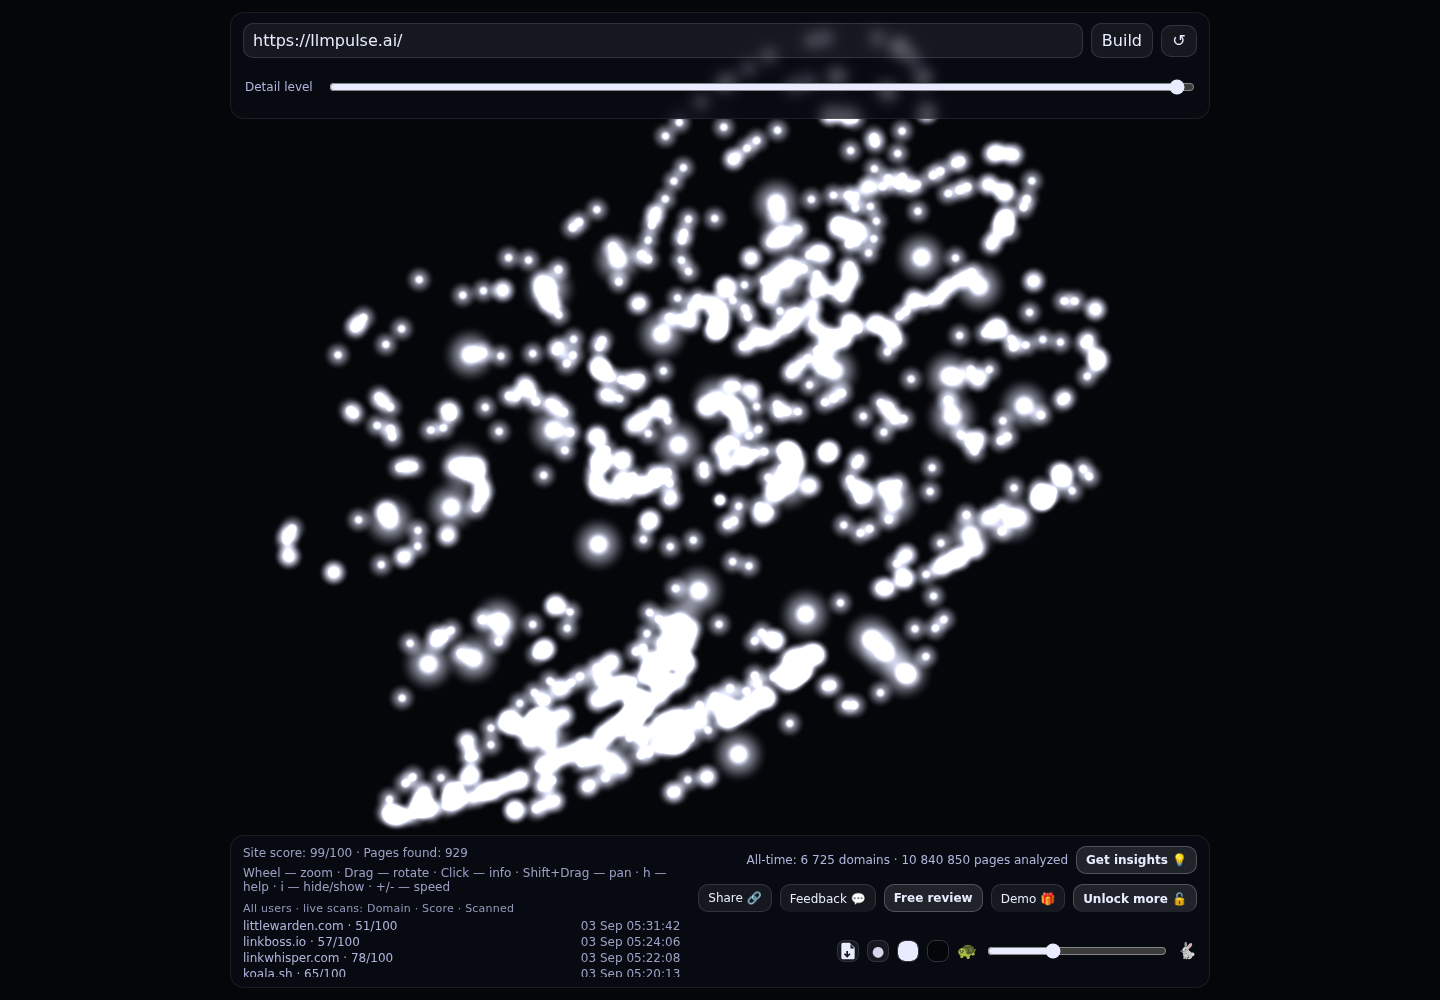Click the Detail level slider handle
1440x1000 pixels.
tap(1177, 87)
